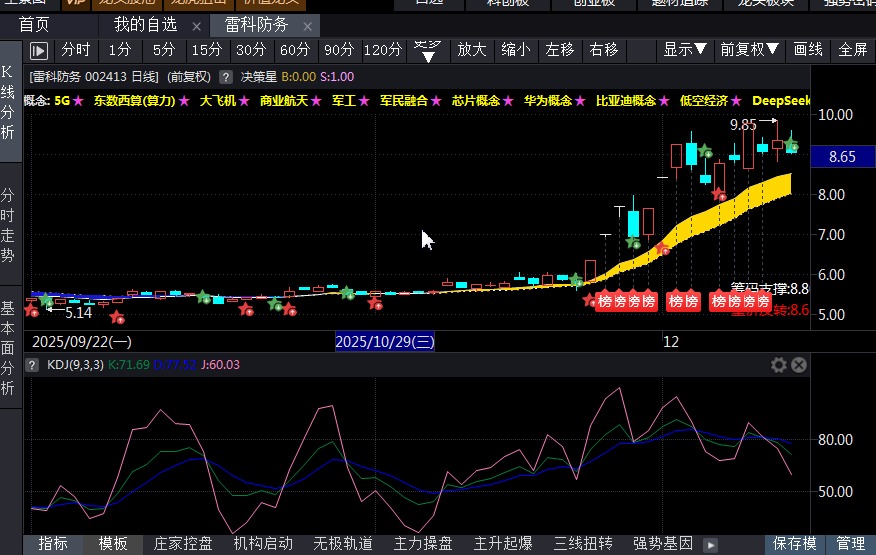
Task: Select the 5分 chart period
Action: point(164,50)
